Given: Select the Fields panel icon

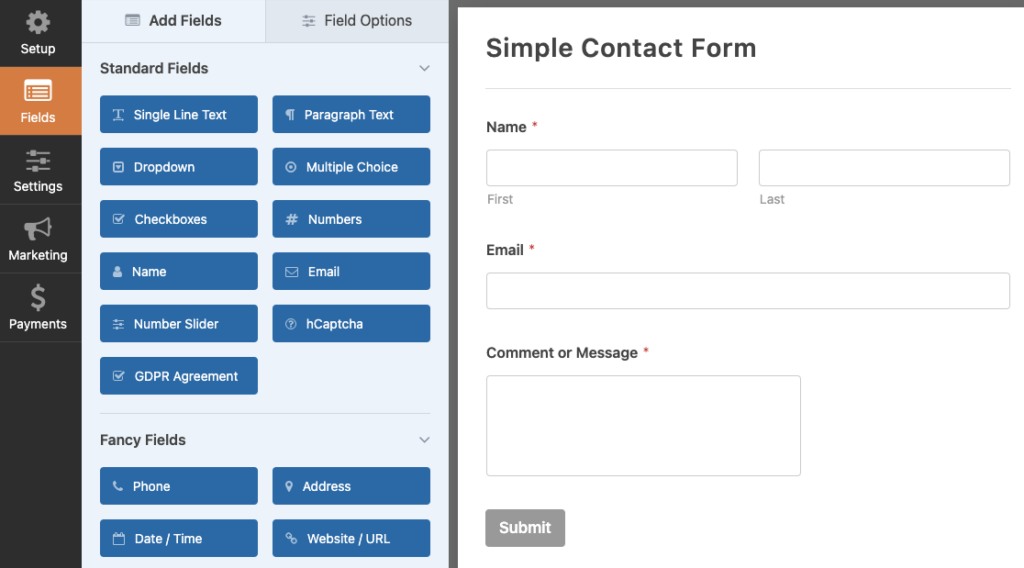Looking at the screenshot, I should click(38, 92).
